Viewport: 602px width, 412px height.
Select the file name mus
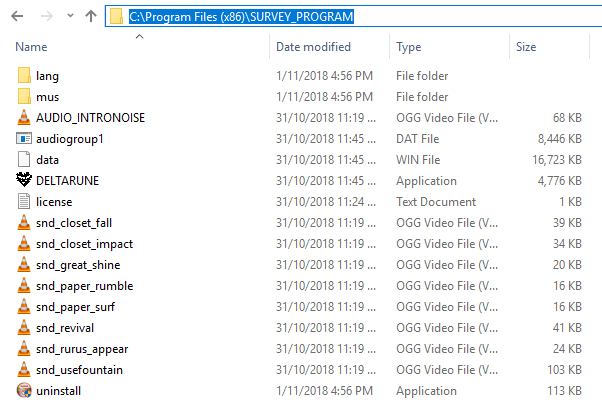click(48, 97)
